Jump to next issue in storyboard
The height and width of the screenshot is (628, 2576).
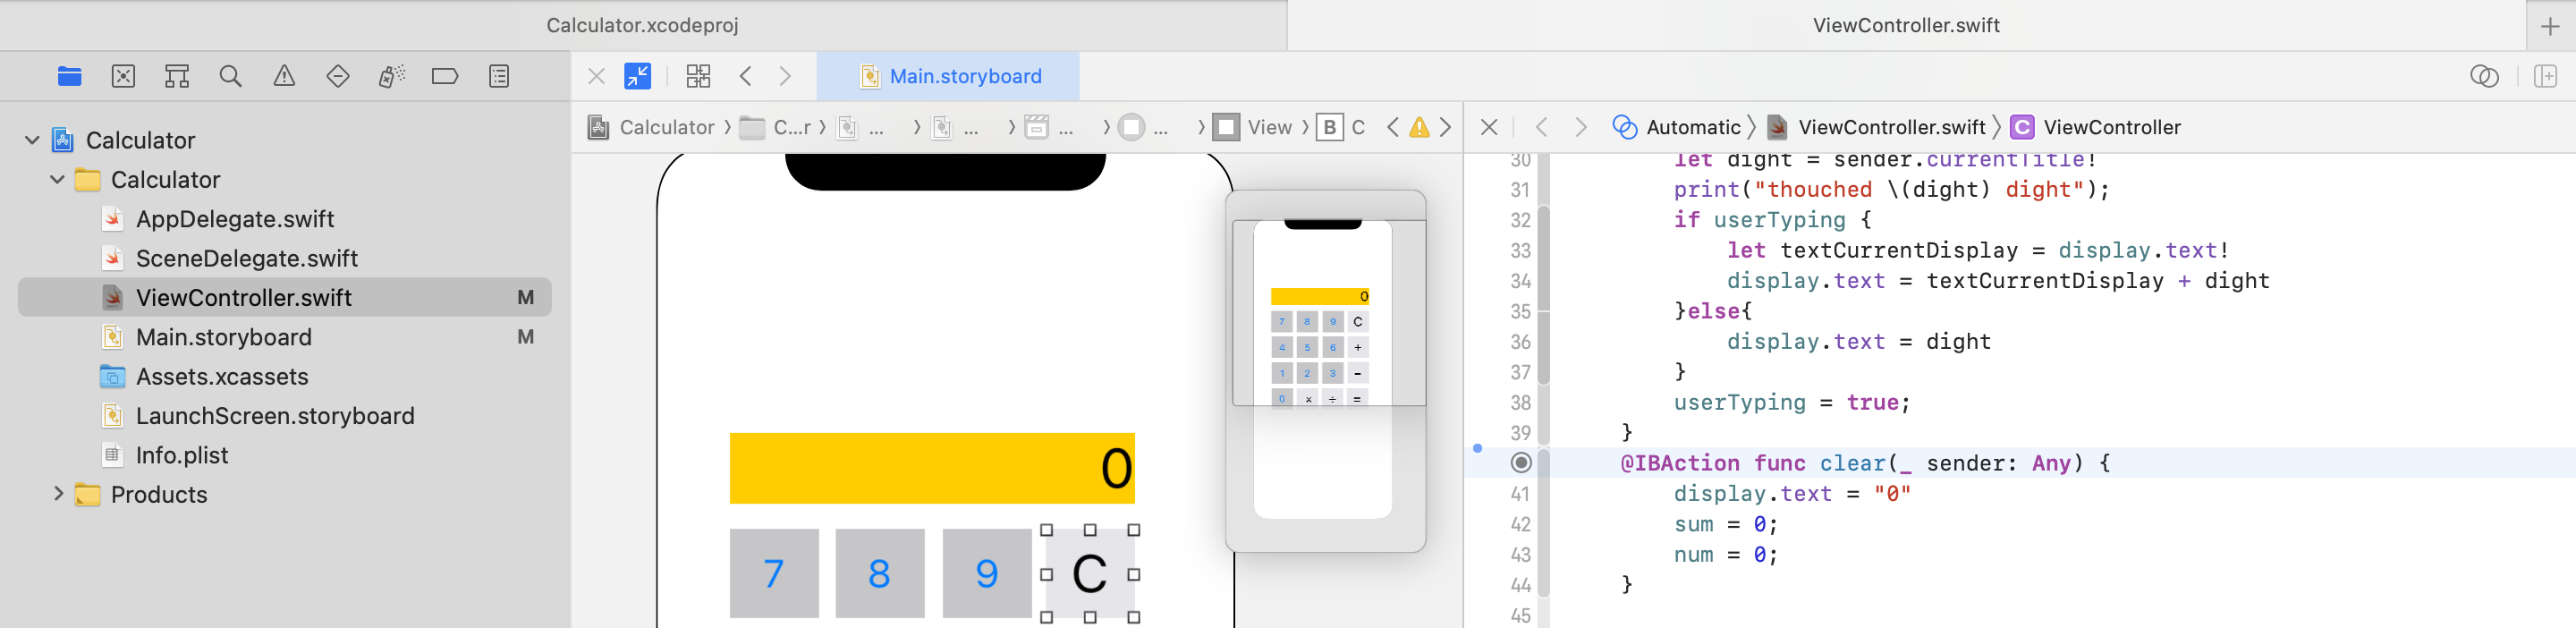pyautogui.click(x=1446, y=127)
